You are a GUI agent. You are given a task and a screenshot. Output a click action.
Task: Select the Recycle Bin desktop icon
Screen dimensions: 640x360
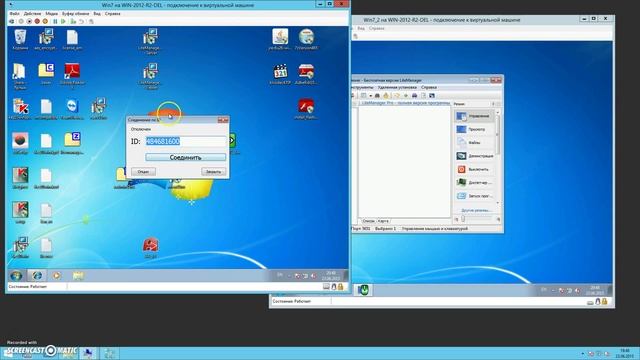[20, 40]
